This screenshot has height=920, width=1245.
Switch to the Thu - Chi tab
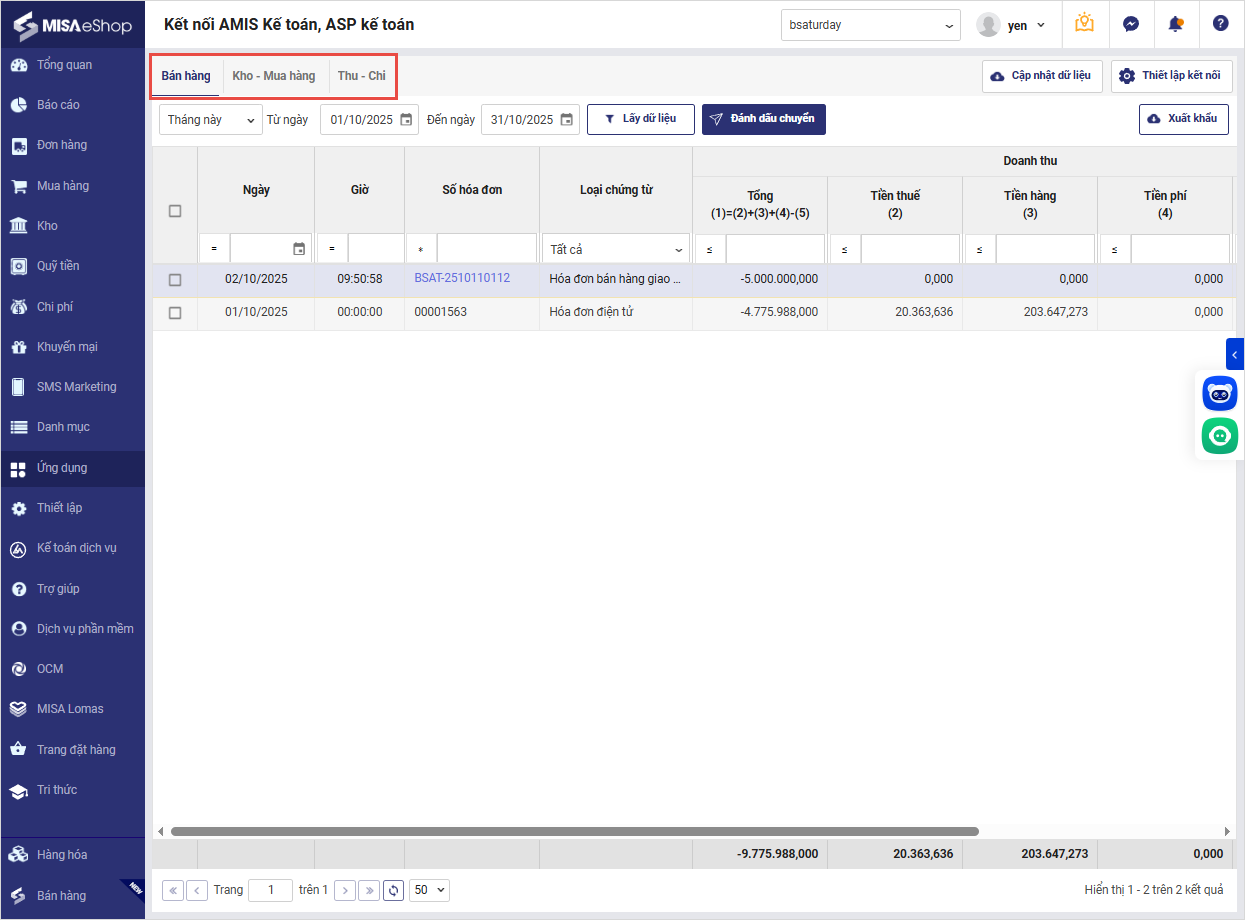[x=361, y=76]
